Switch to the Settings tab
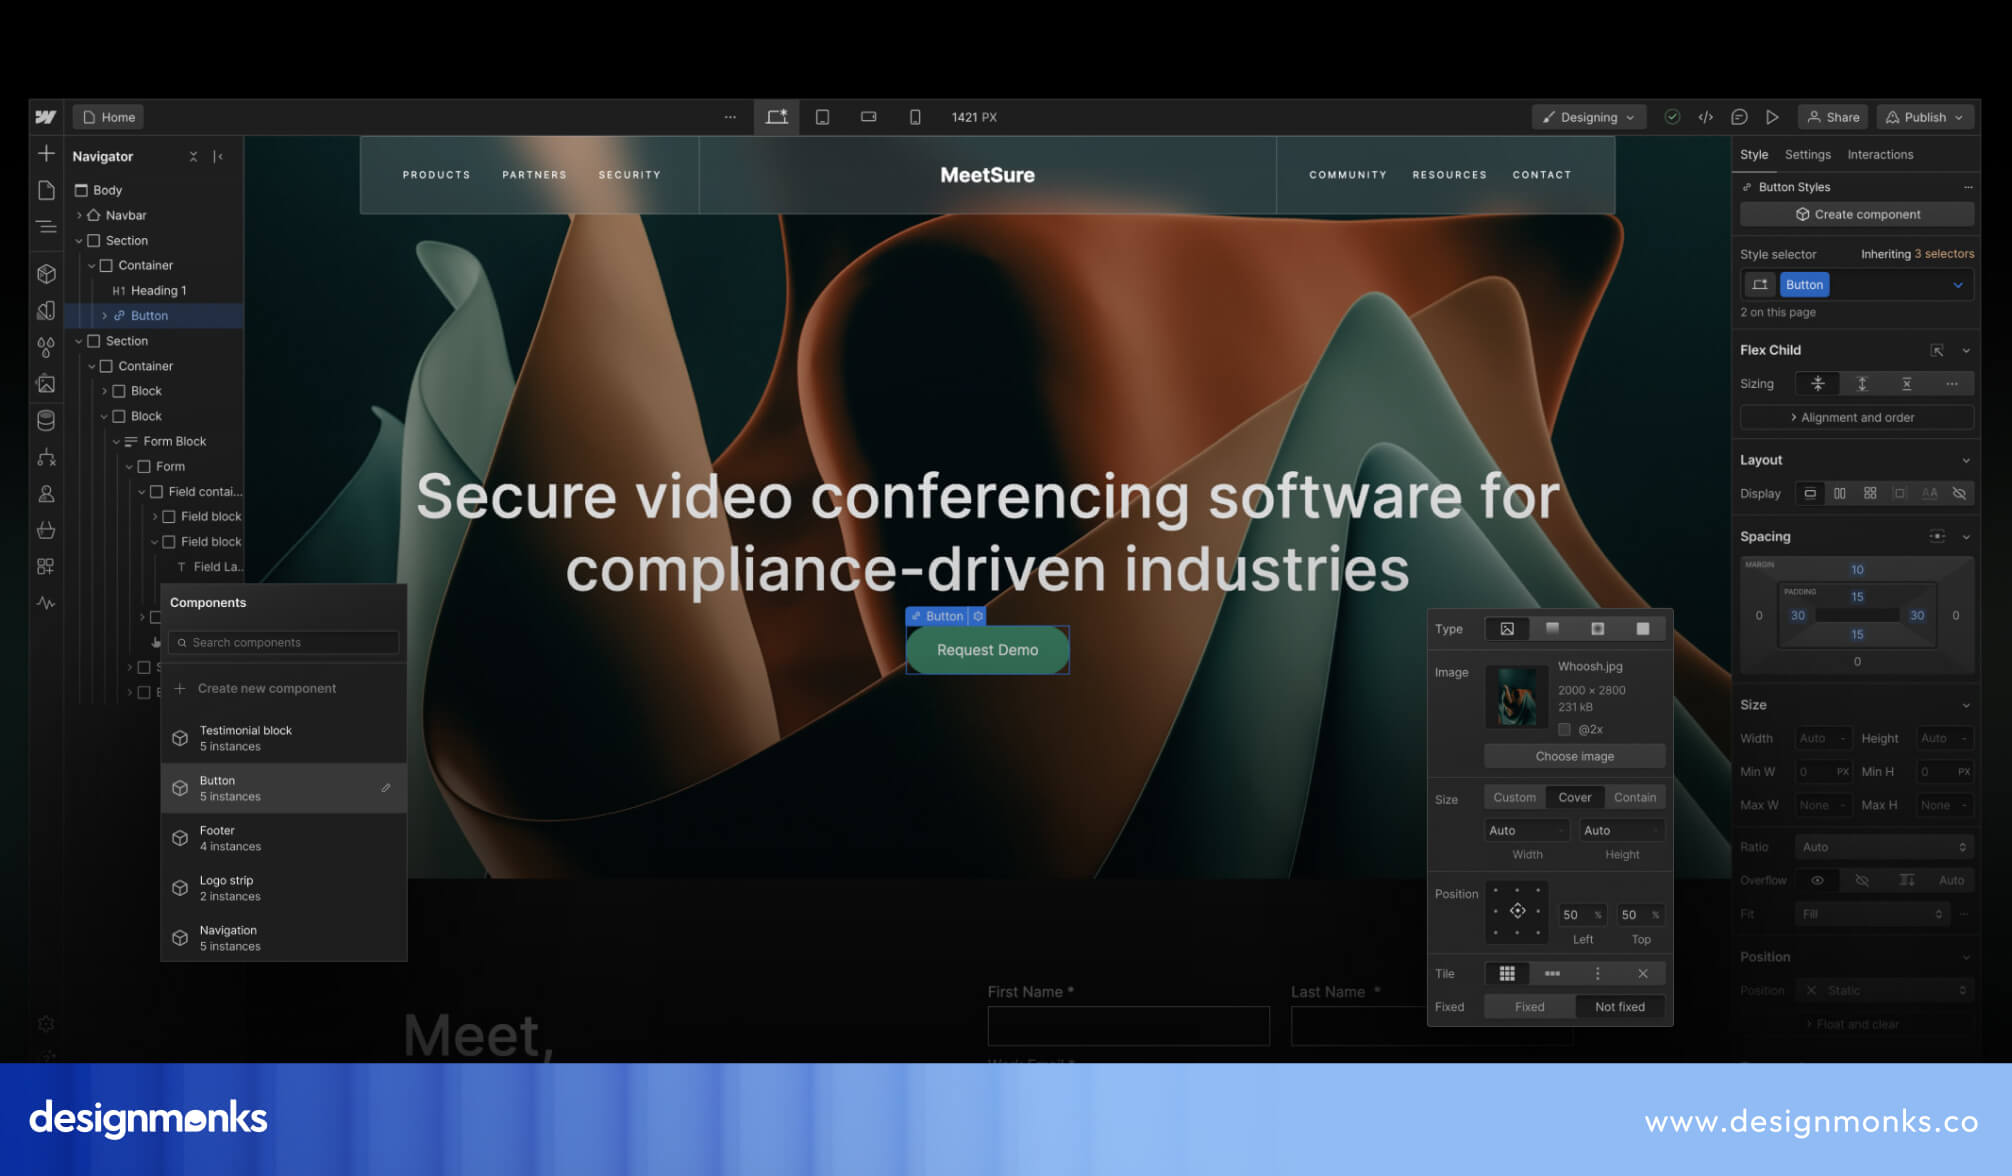Screen dimensions: 2012x1176 [1807, 154]
